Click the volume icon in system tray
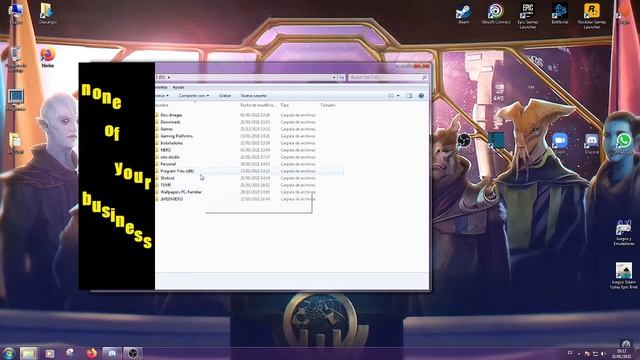This screenshot has height=360, width=640. click(x=603, y=353)
